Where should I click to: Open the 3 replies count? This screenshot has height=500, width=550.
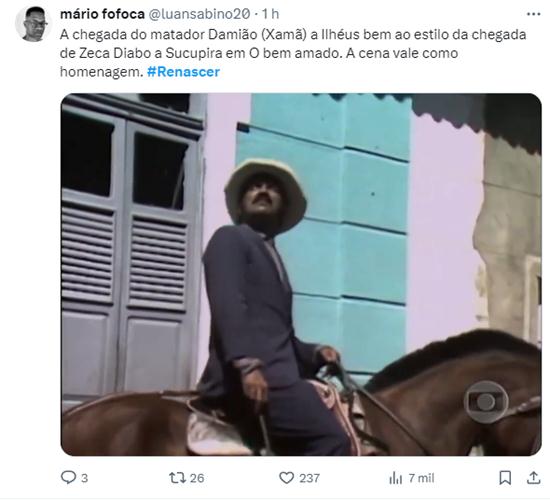pyautogui.click(x=85, y=478)
